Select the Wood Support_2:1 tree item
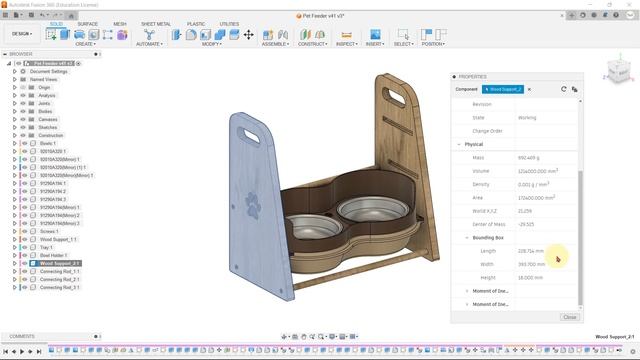 coord(60,263)
